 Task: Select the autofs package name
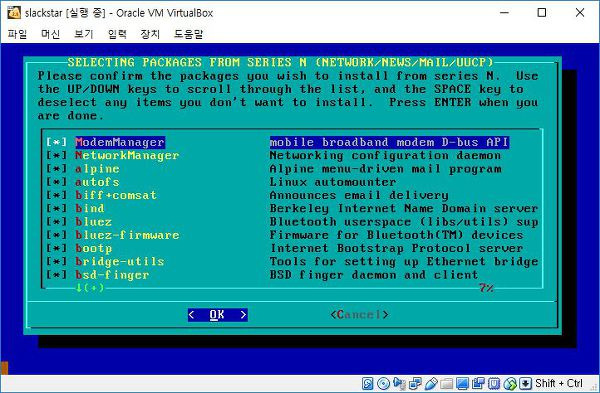(x=97, y=182)
